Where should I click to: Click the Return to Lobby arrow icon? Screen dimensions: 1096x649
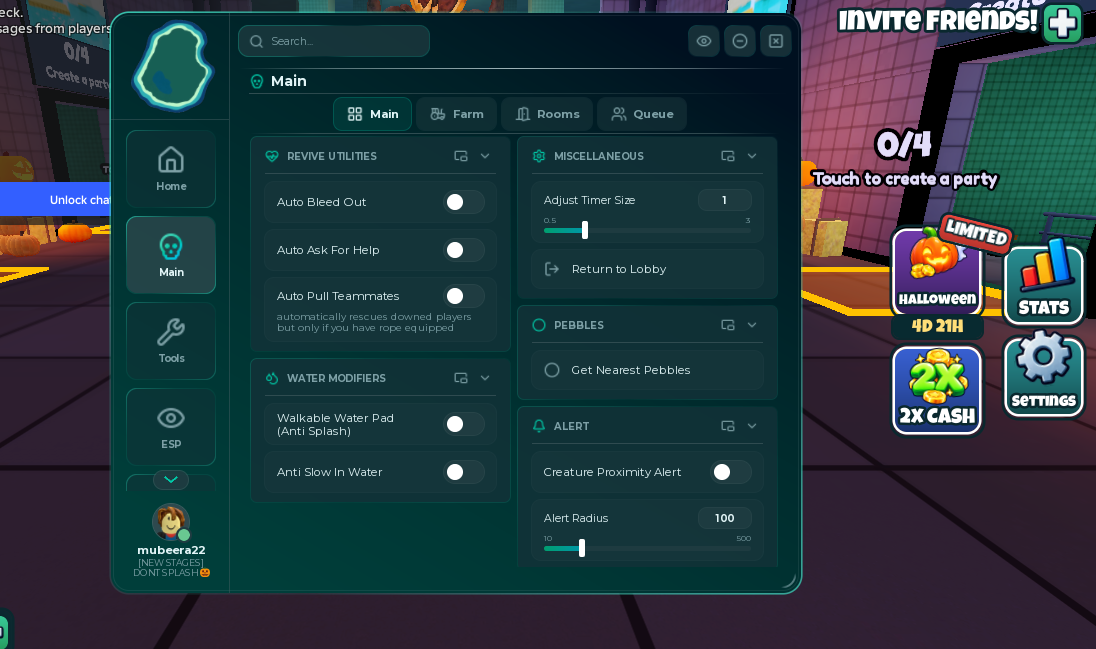tap(552, 269)
